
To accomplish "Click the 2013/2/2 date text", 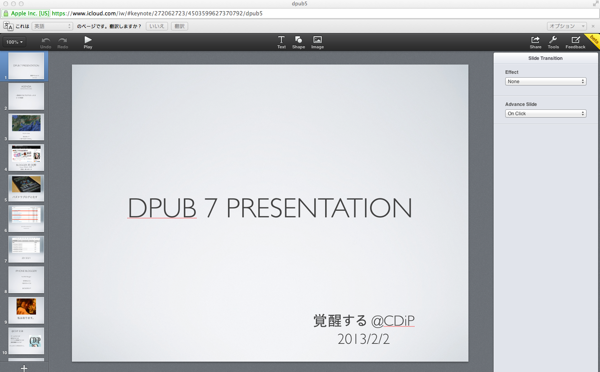I will [x=364, y=339].
